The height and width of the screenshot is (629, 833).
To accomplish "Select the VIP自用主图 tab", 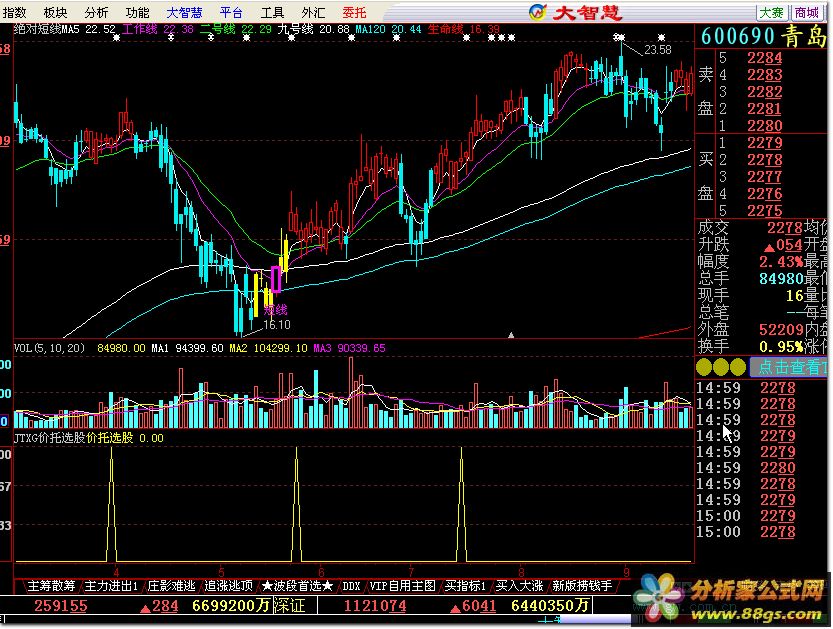I will coord(403,586).
